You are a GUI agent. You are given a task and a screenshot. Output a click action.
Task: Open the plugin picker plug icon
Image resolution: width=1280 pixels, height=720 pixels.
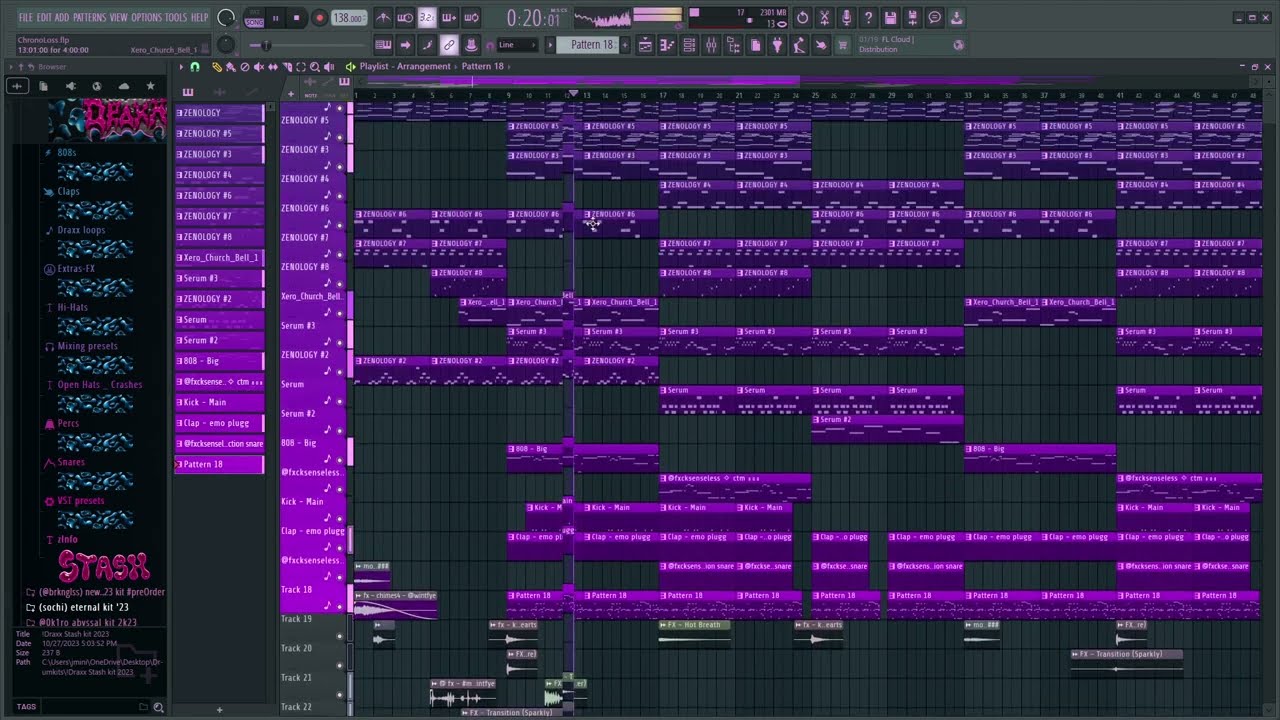click(777, 45)
